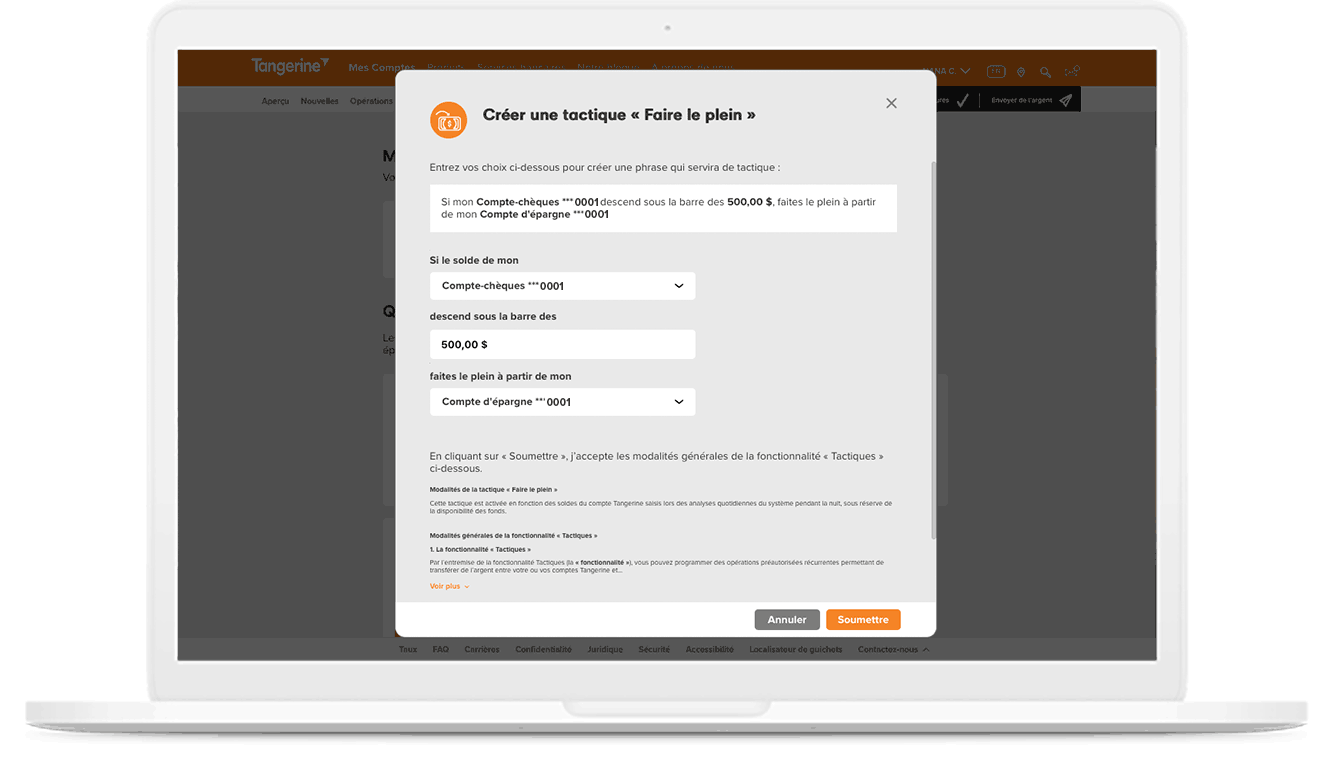Click the paper plane send money icon
1330x766 pixels.
(x=1066, y=100)
